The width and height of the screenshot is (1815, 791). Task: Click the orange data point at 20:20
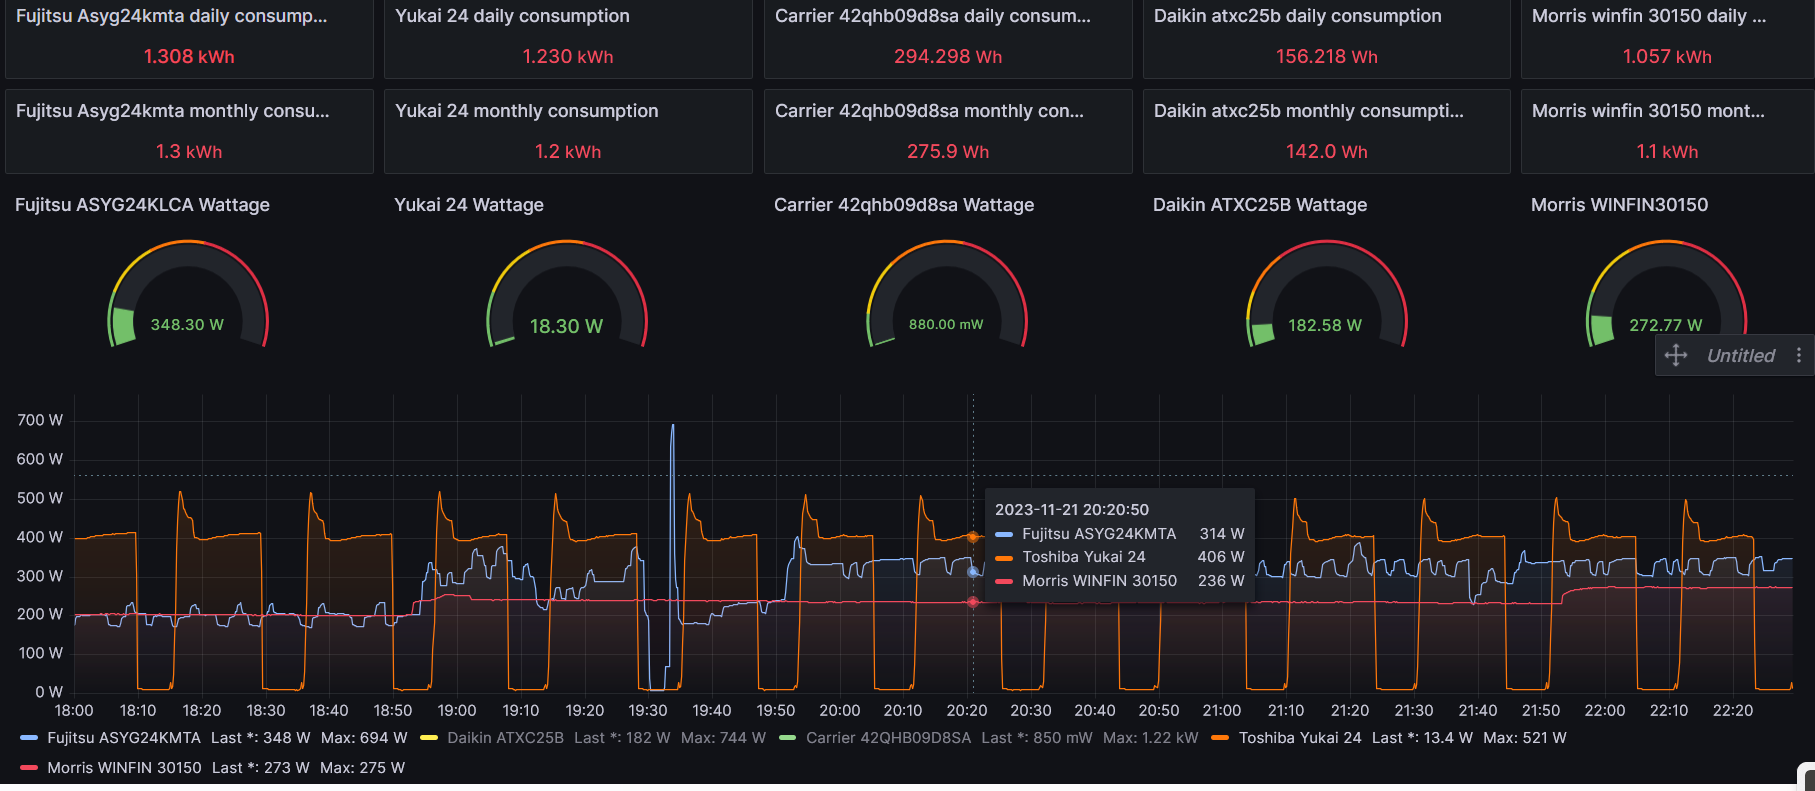tap(973, 537)
